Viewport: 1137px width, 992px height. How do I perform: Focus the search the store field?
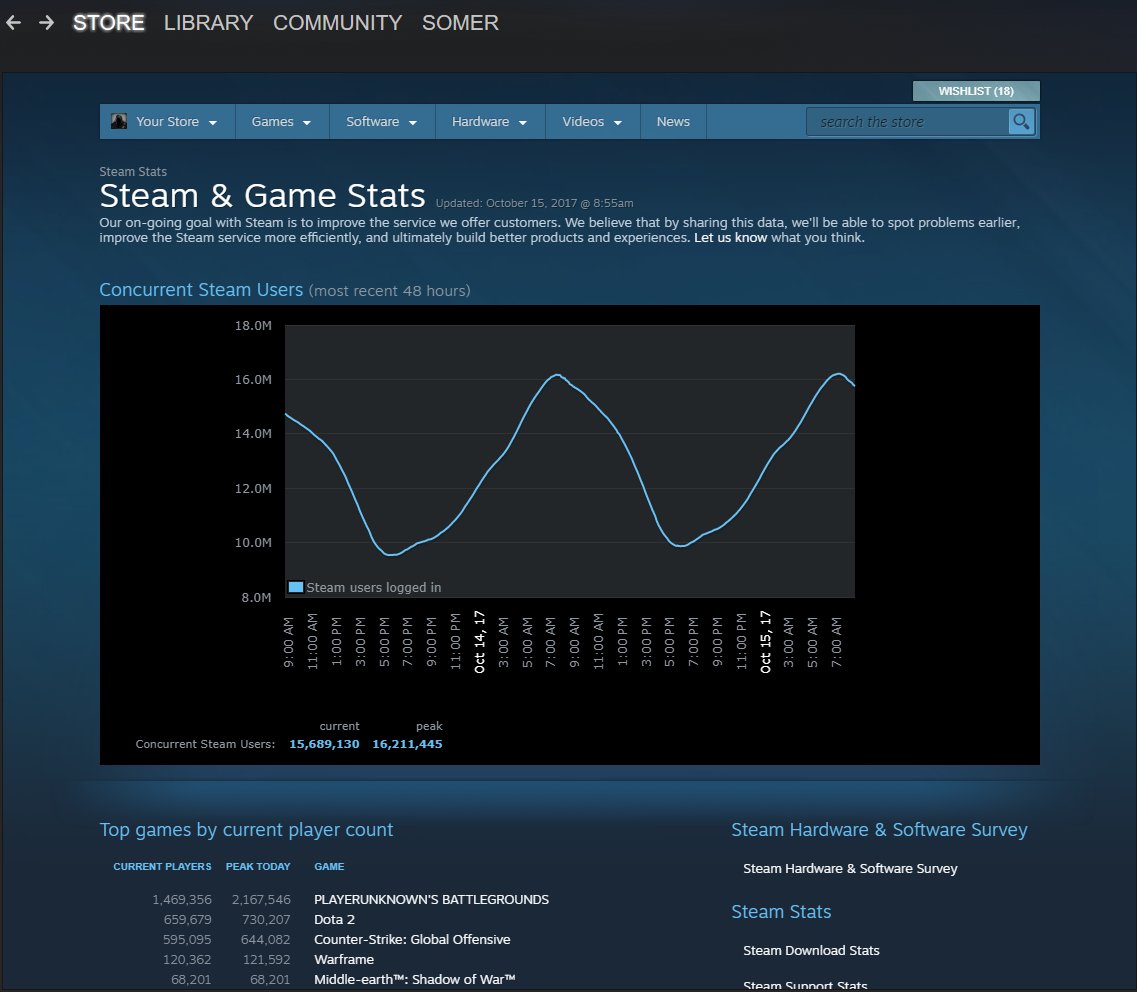click(x=907, y=122)
